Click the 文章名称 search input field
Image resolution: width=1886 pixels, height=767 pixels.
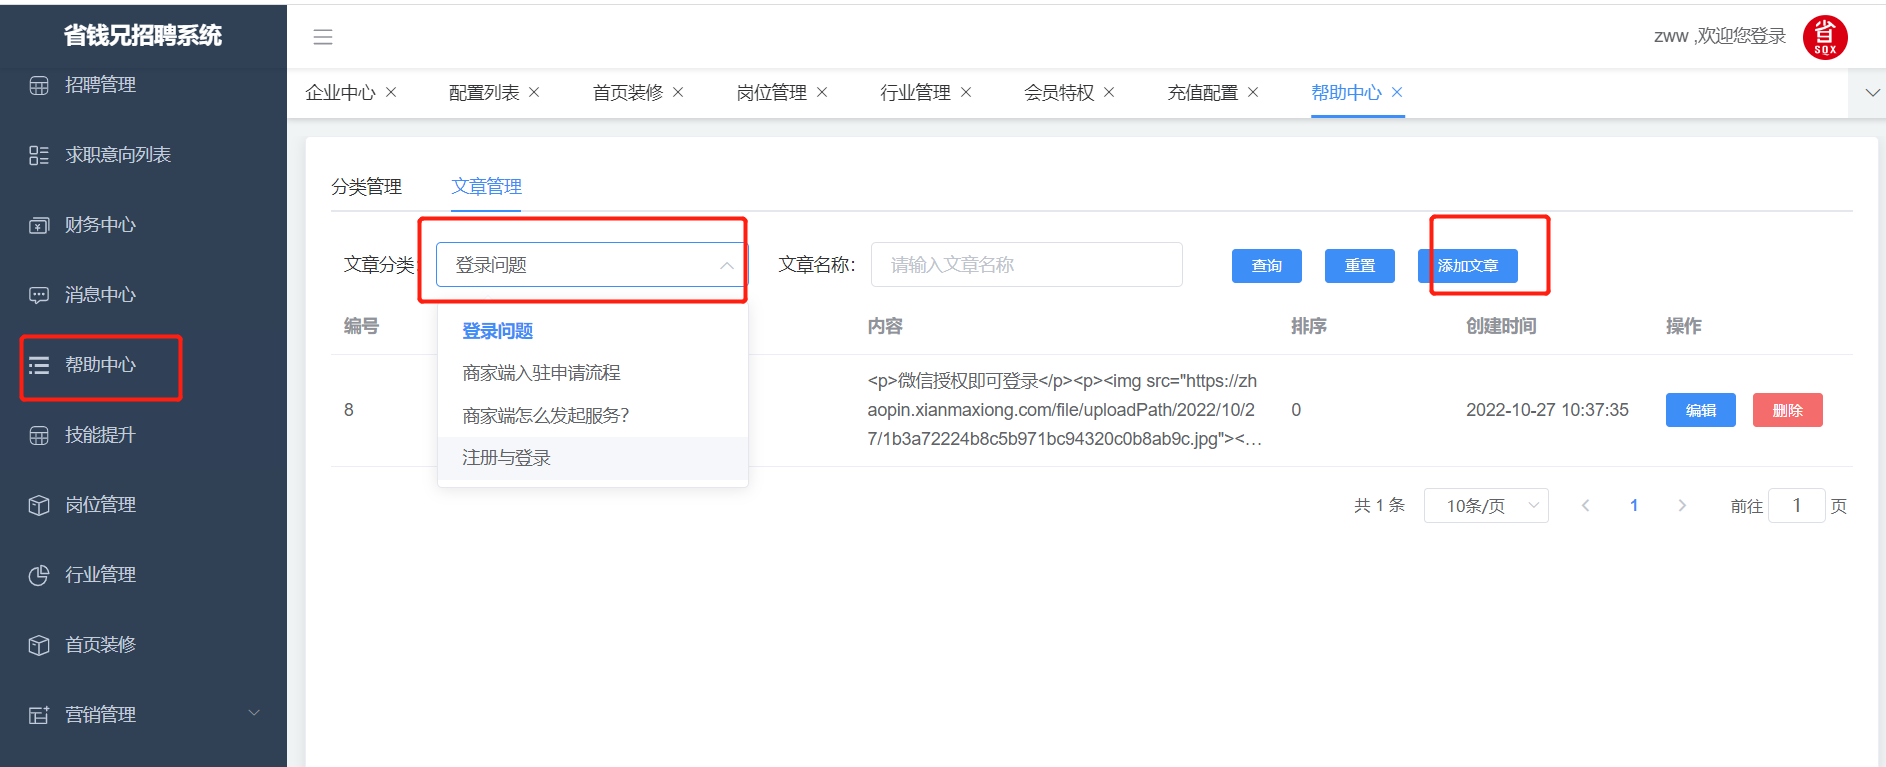(1026, 265)
